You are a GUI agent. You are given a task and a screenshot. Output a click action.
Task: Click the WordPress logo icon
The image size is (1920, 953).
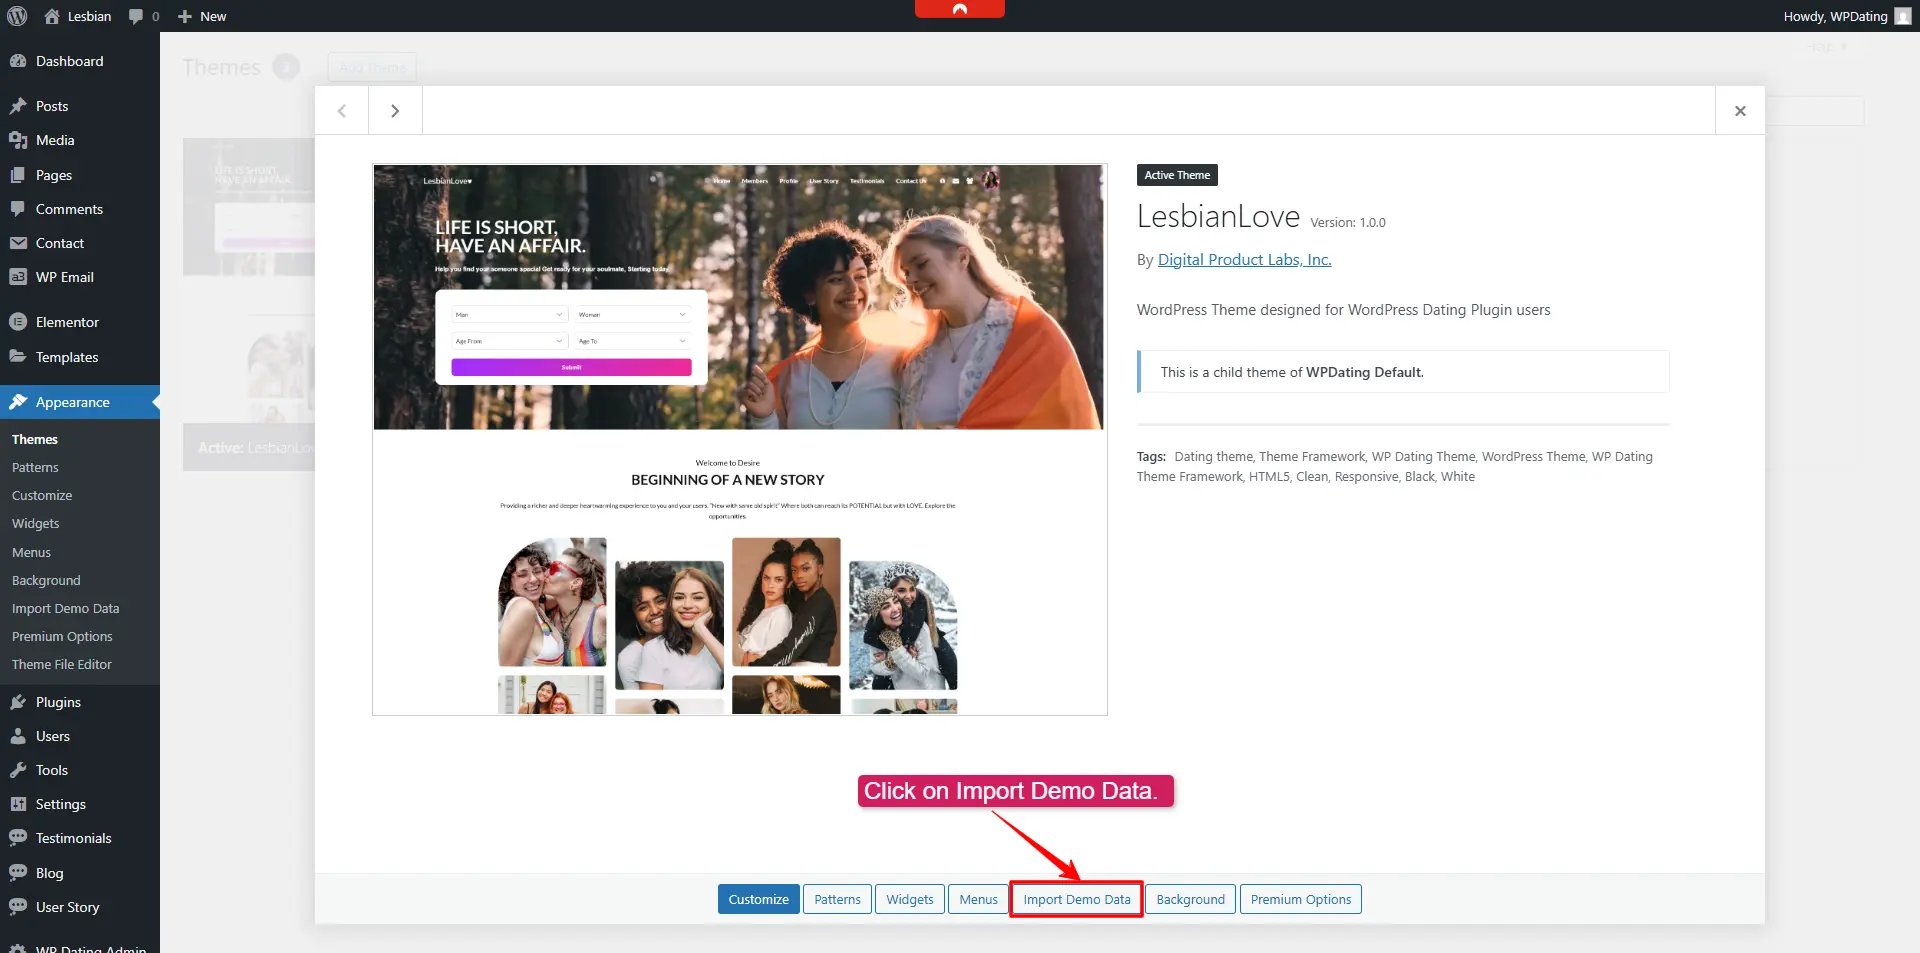coord(17,16)
